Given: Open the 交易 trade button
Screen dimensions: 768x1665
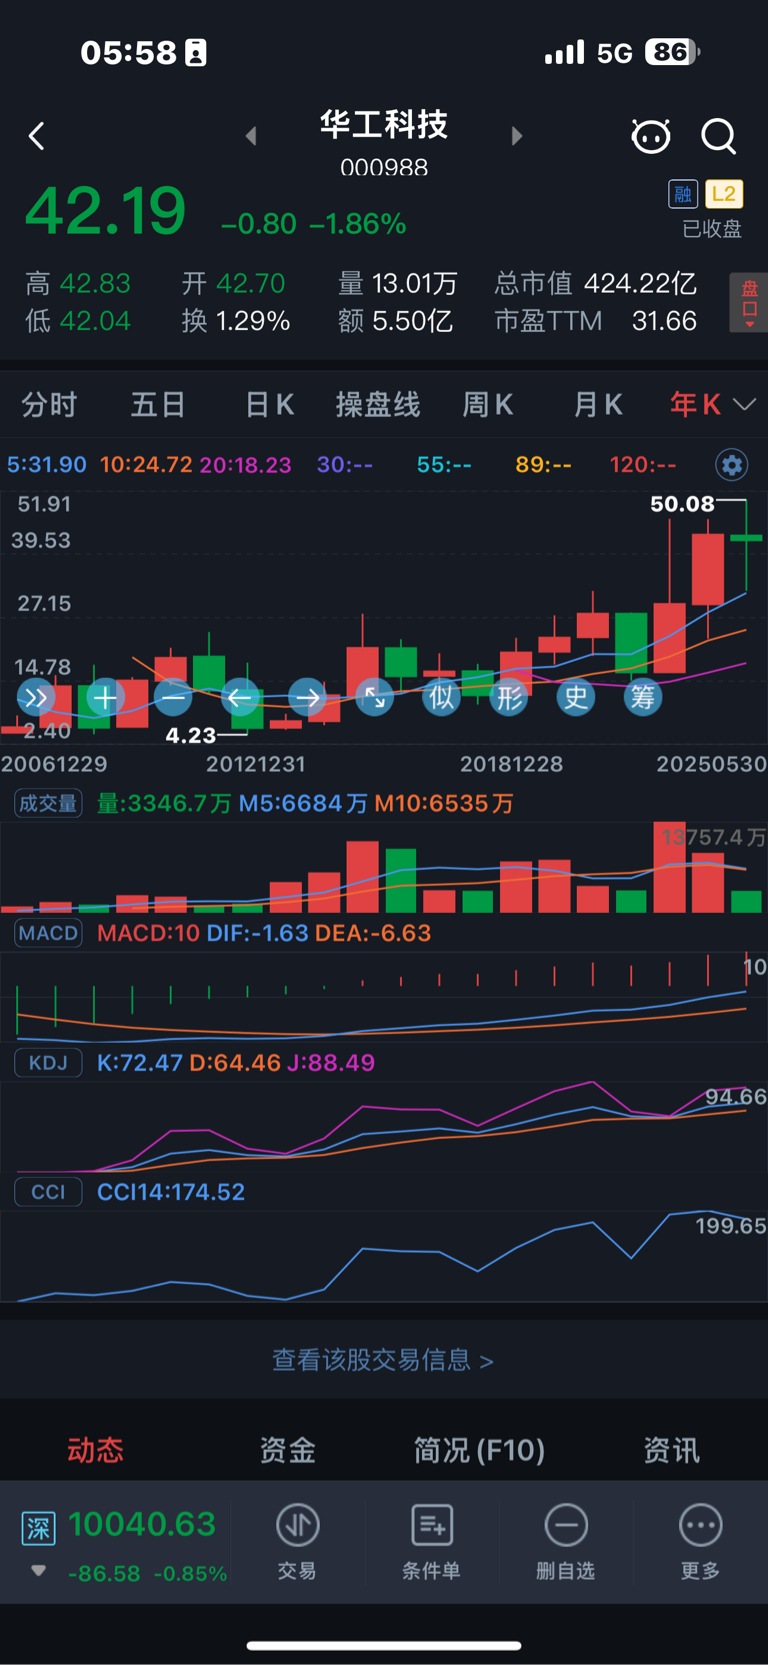Looking at the screenshot, I should pyautogui.click(x=297, y=1543).
